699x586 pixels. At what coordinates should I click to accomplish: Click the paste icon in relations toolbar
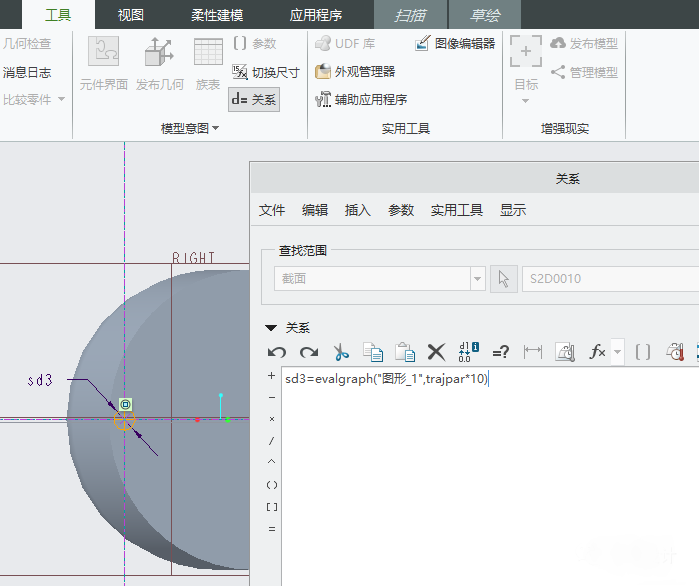(404, 352)
